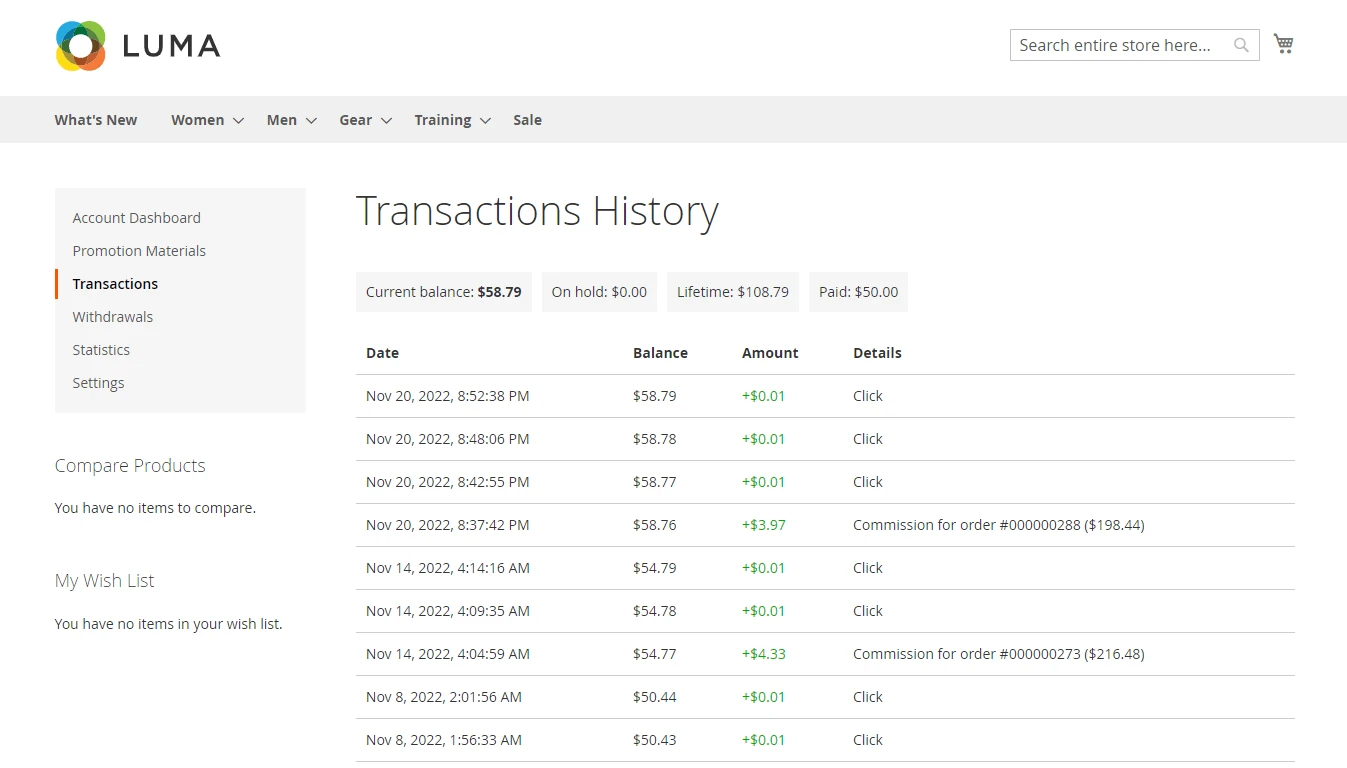The image size is (1347, 768).
Task: Open Promotion Materials in sidebar
Action: pos(139,251)
